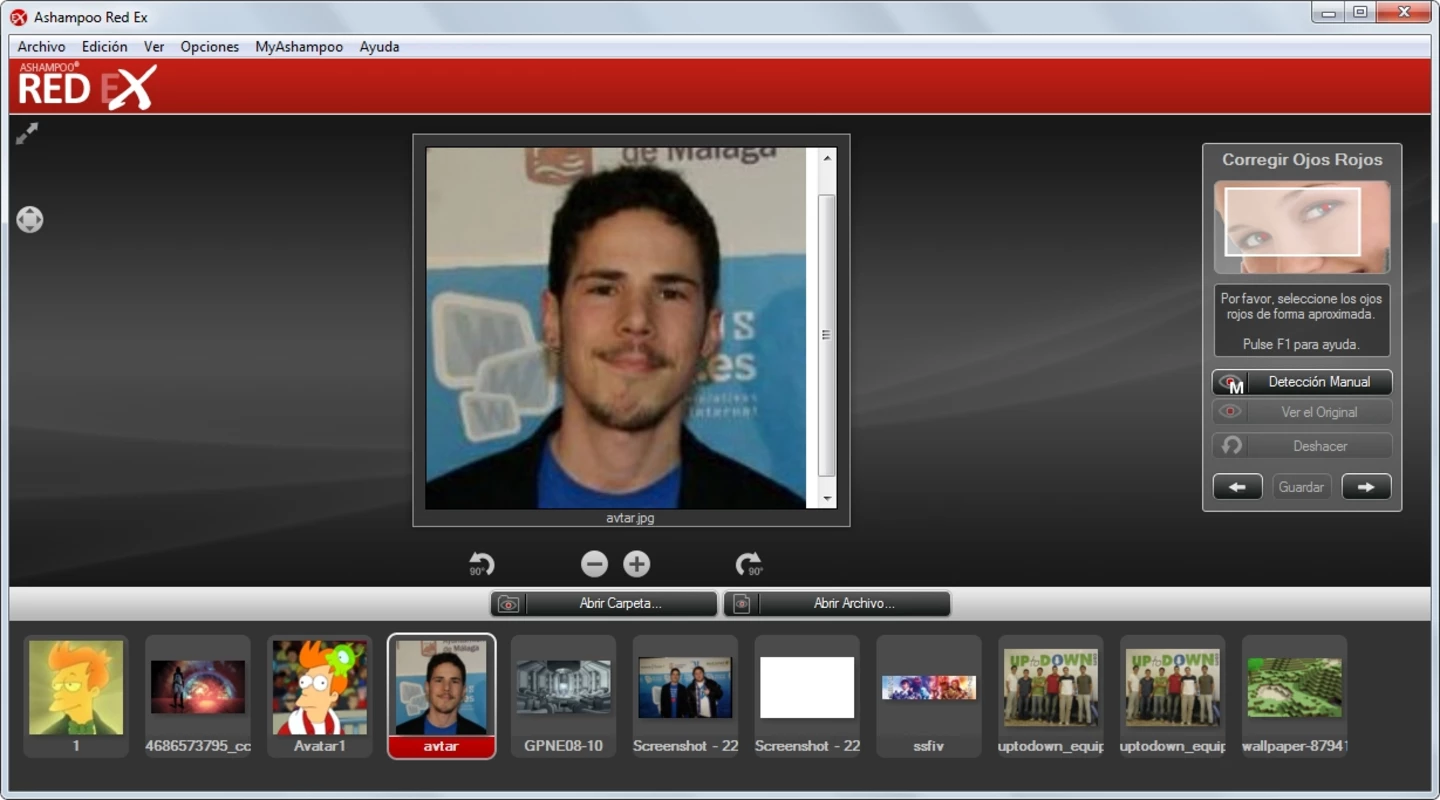Click the pan navigation wheel icon
Viewport: 1440px width, 800px height.
point(30,219)
